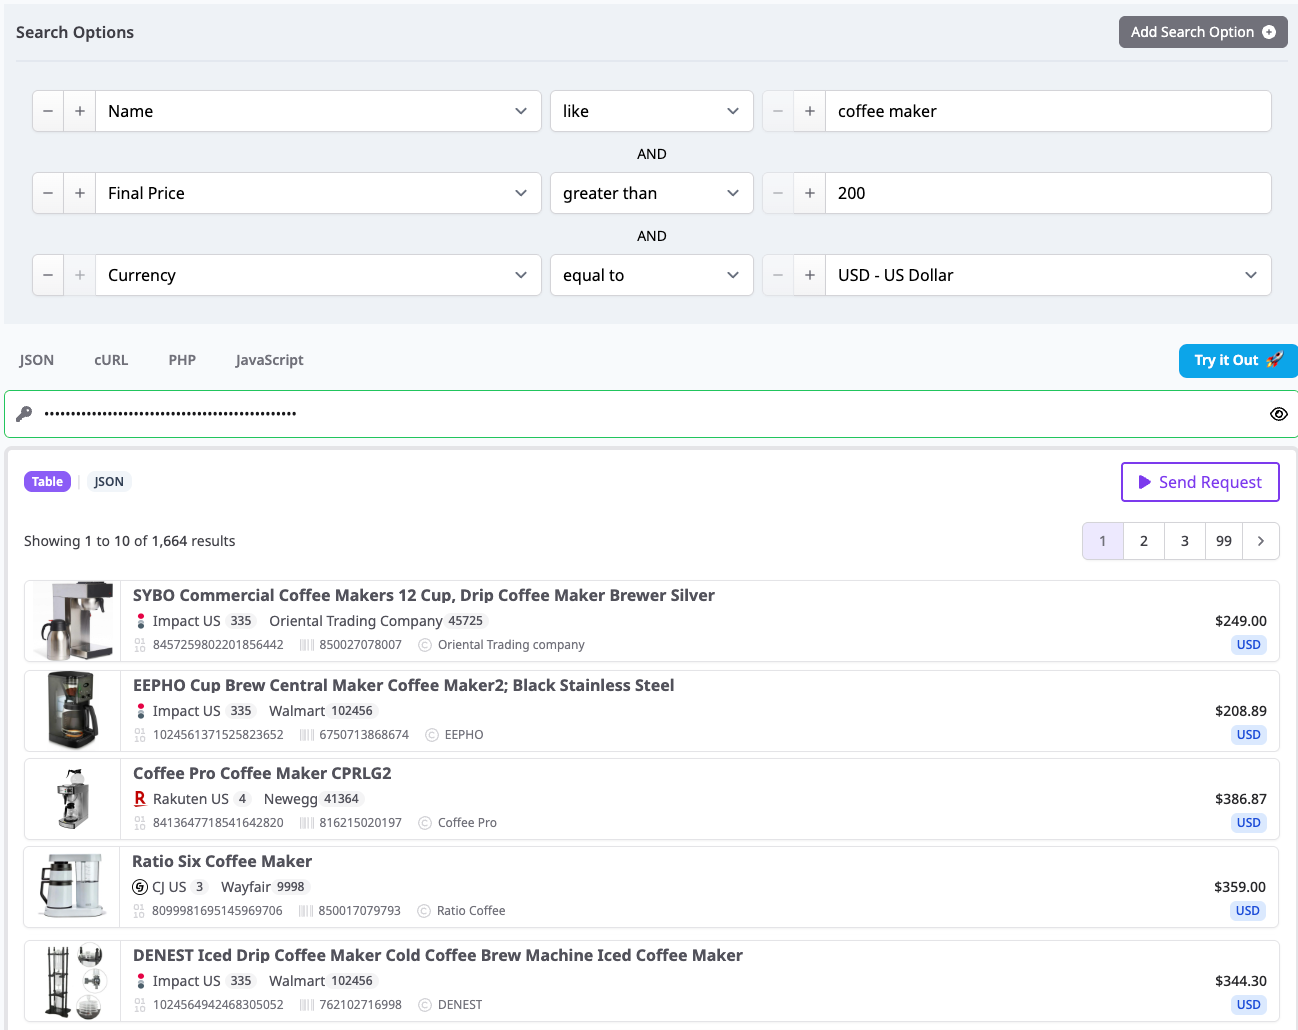
Task: Click Coffee Pro Coffee Maker CPRLG2 title
Action: pos(262,774)
